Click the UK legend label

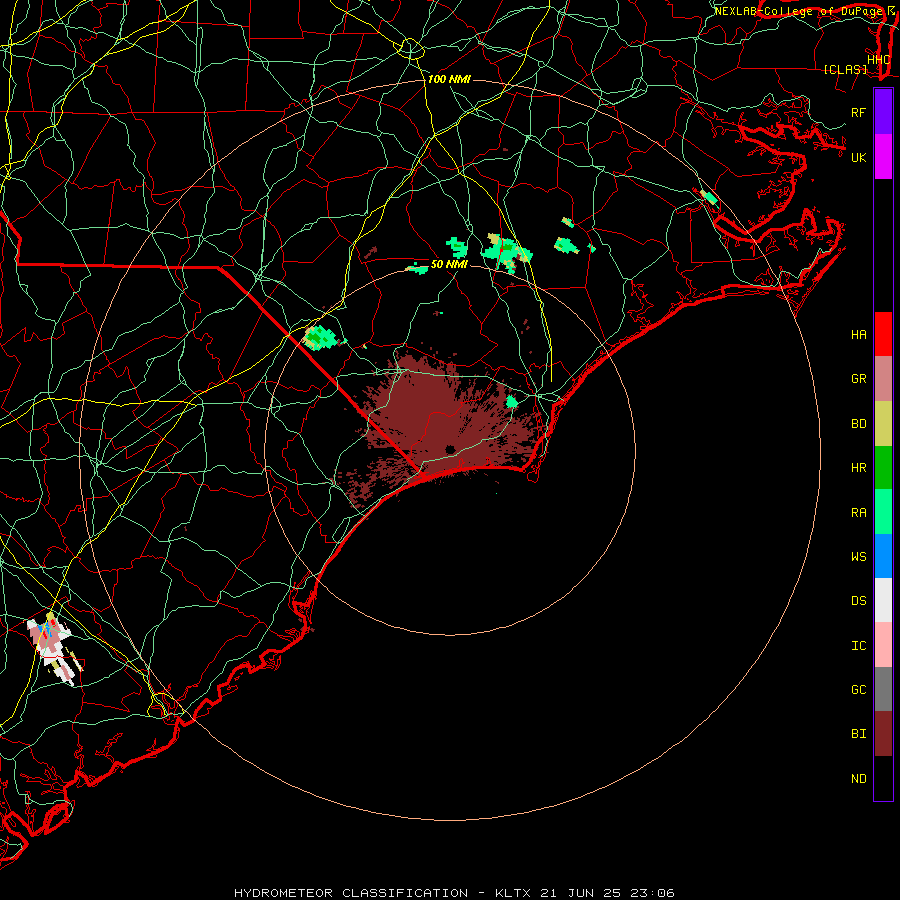[858, 157]
